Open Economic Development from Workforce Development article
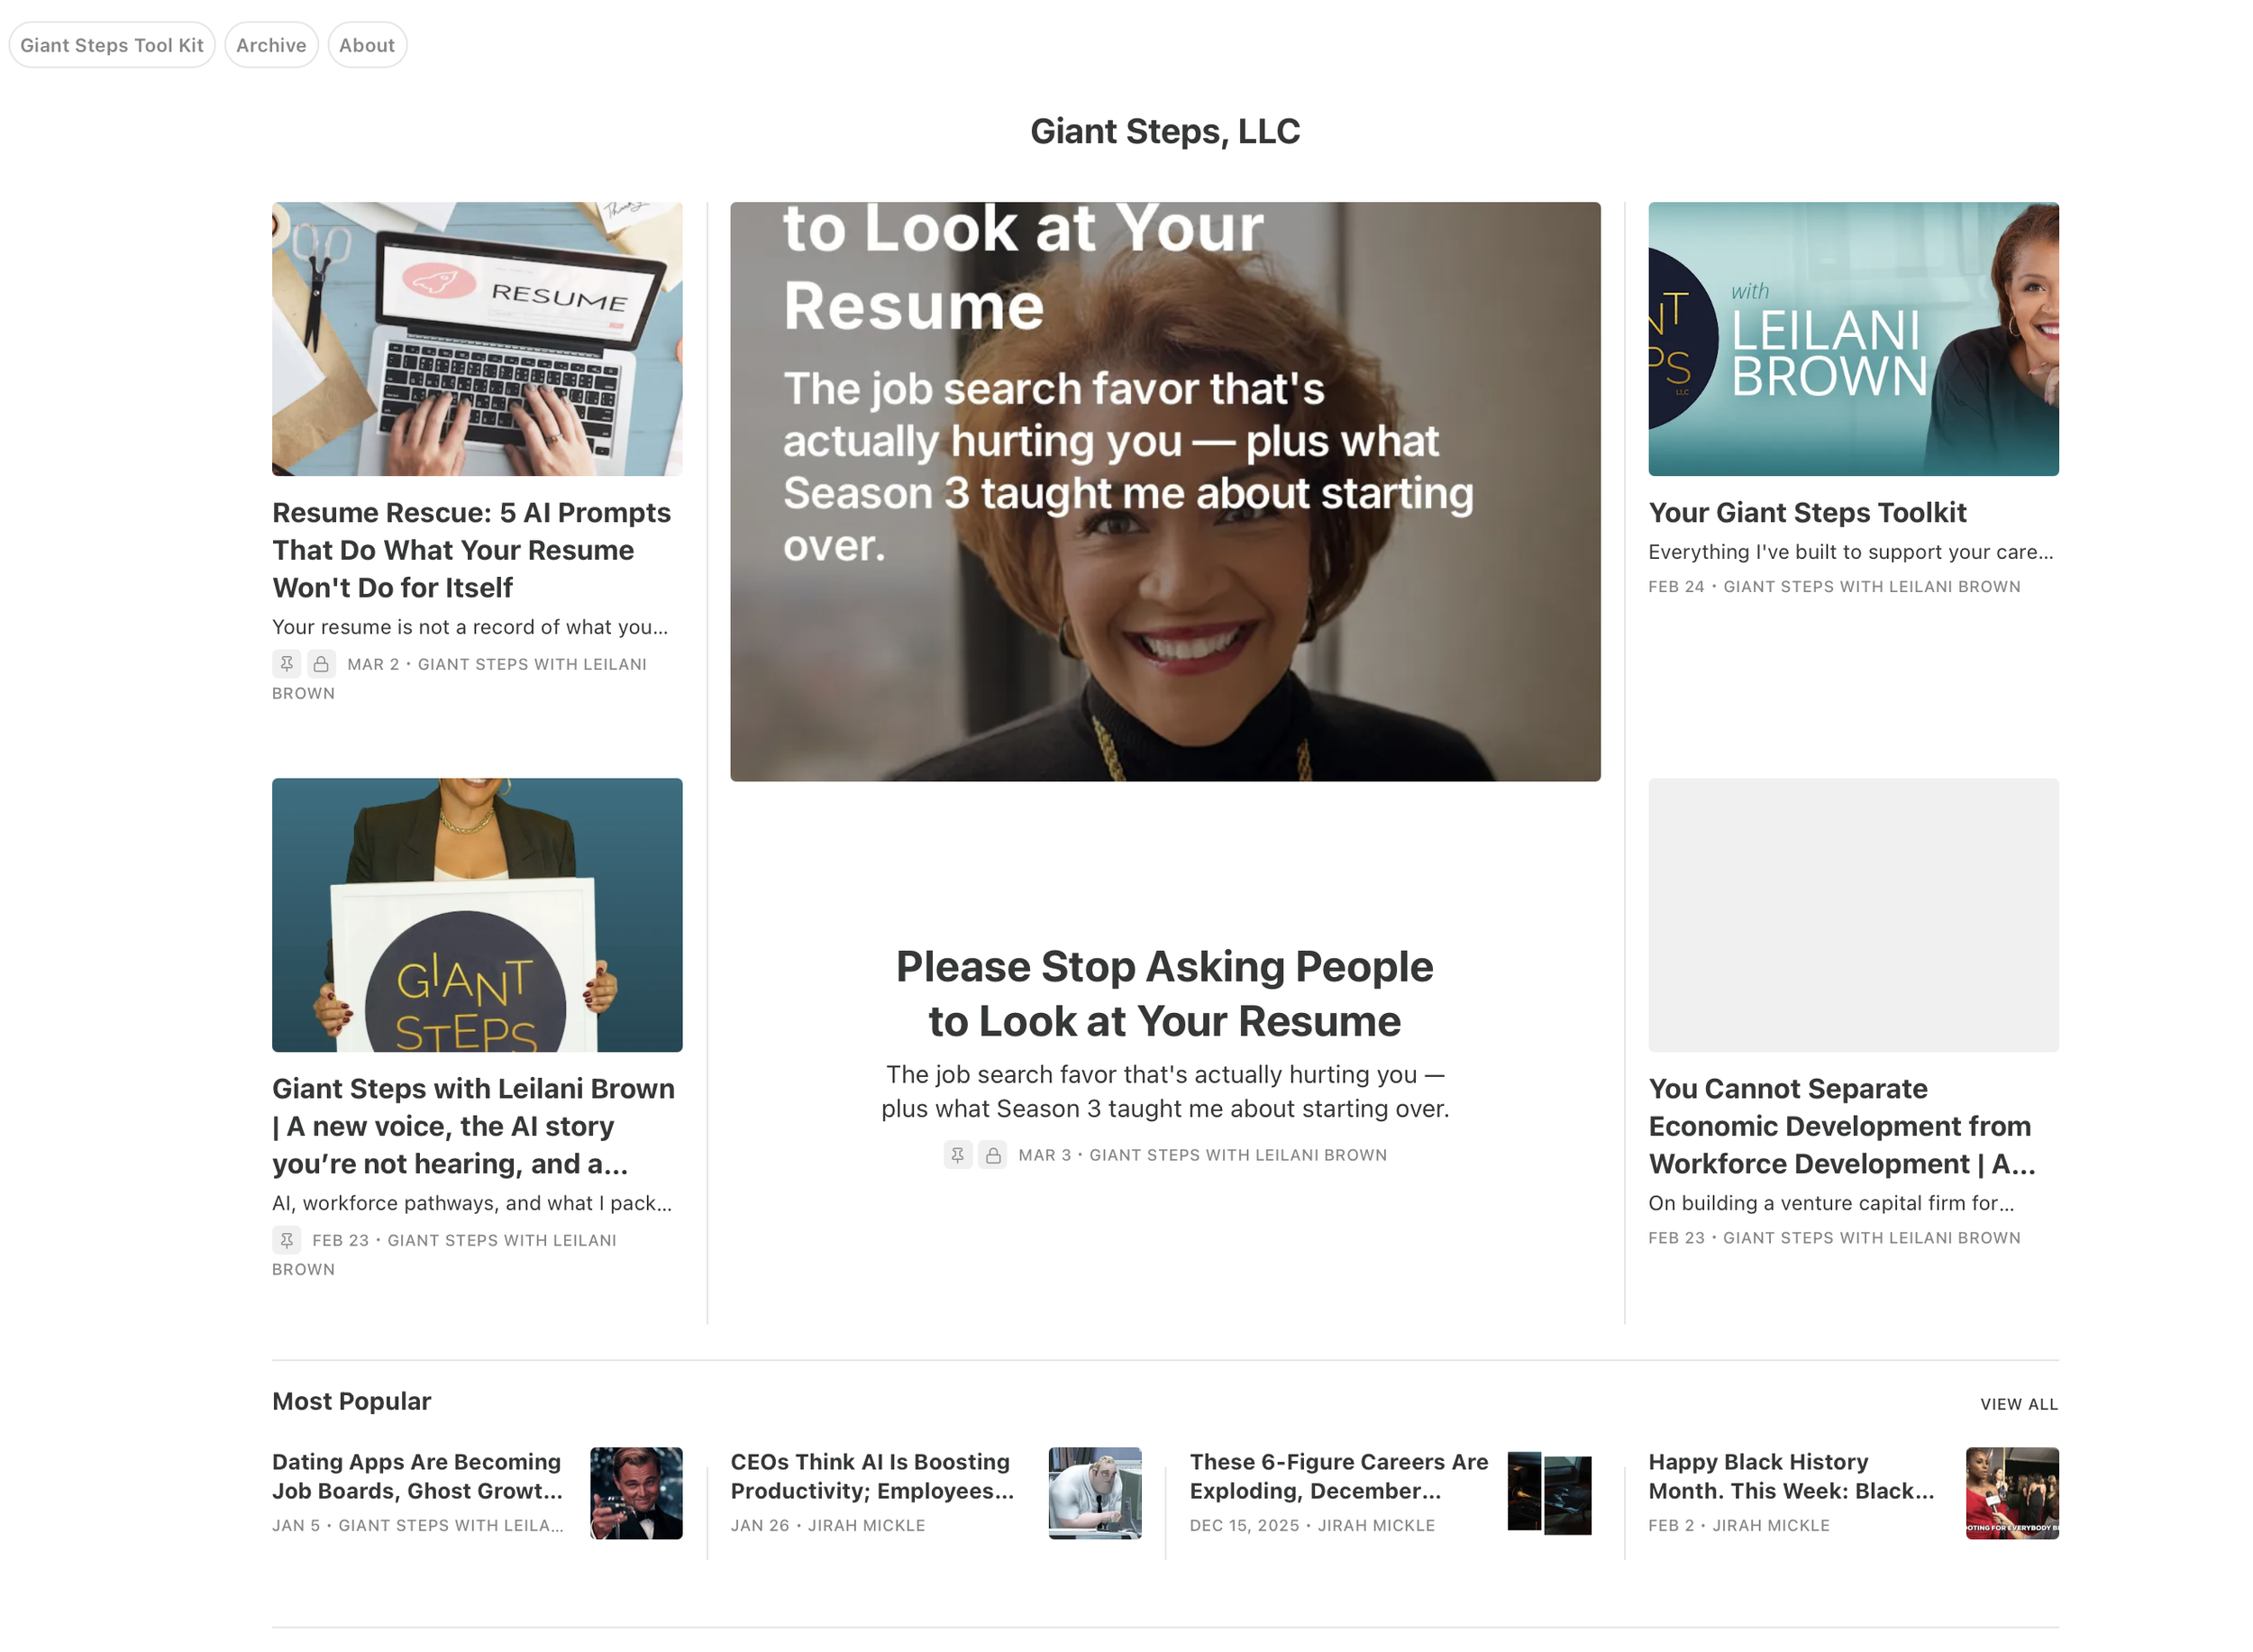2253x1652 pixels. pyautogui.click(x=1840, y=1125)
